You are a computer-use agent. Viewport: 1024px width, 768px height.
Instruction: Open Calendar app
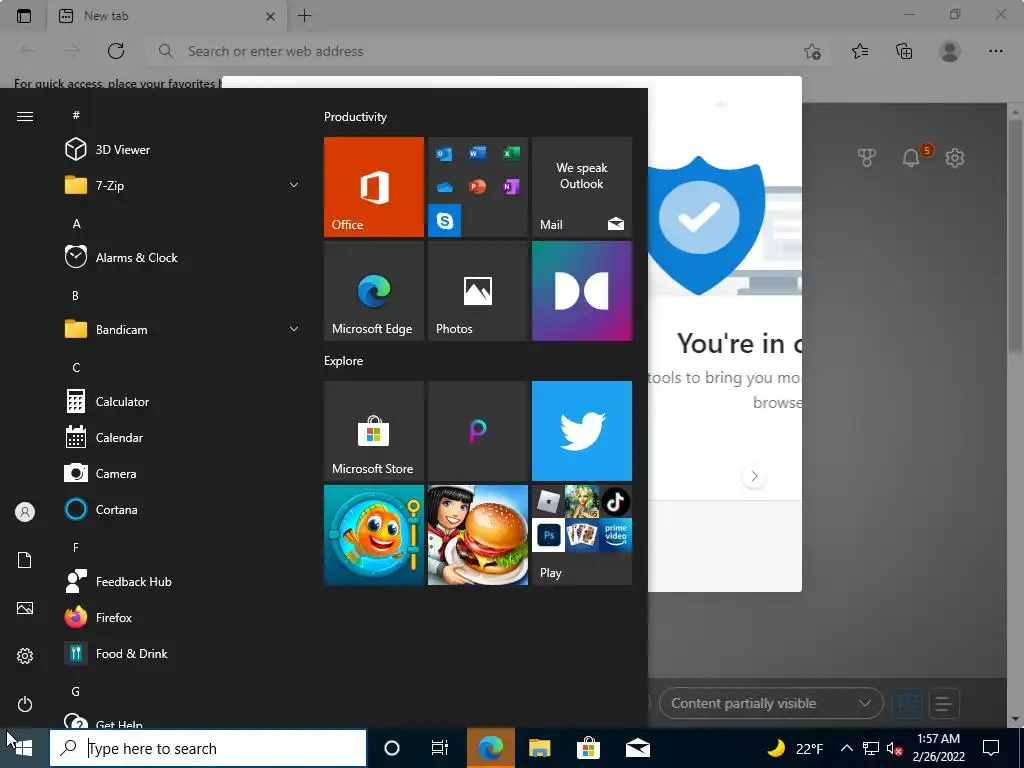183,438
